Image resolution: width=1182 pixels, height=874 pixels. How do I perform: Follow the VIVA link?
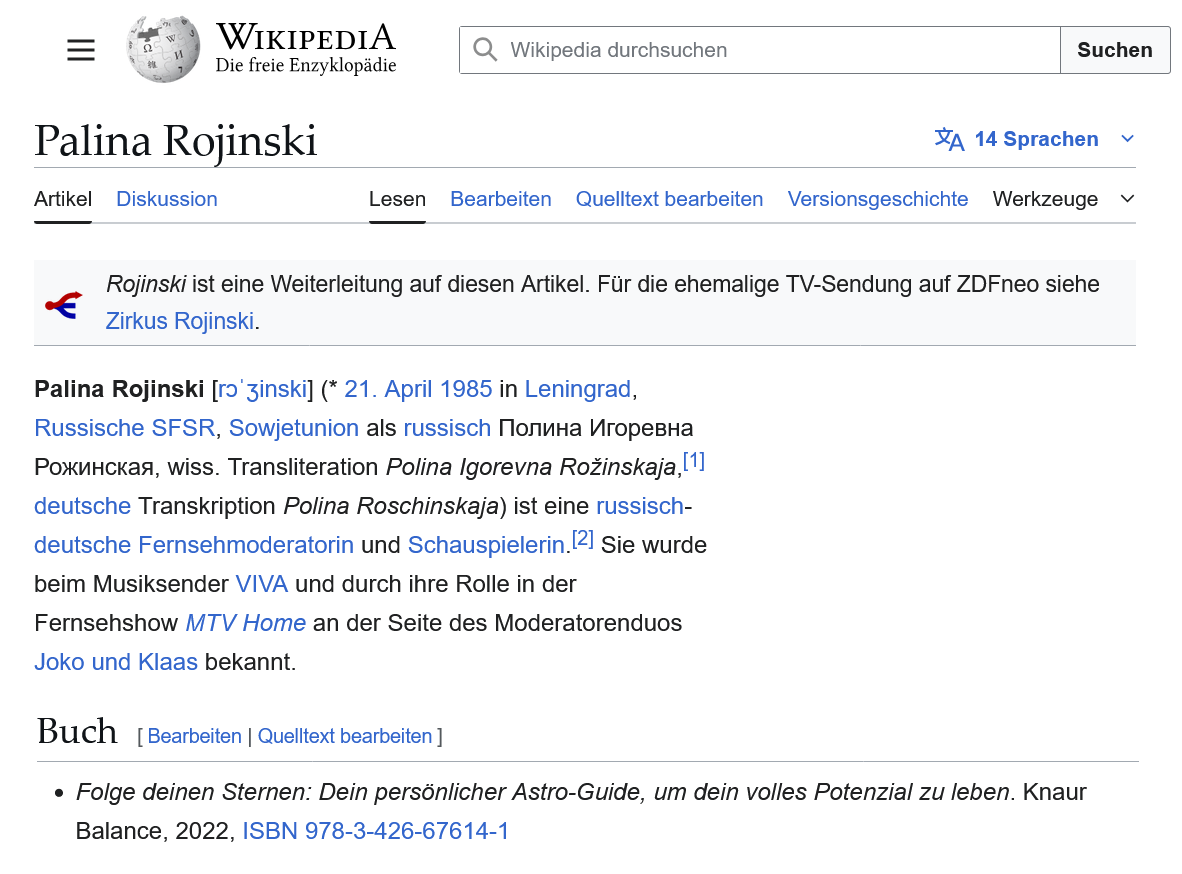262,584
